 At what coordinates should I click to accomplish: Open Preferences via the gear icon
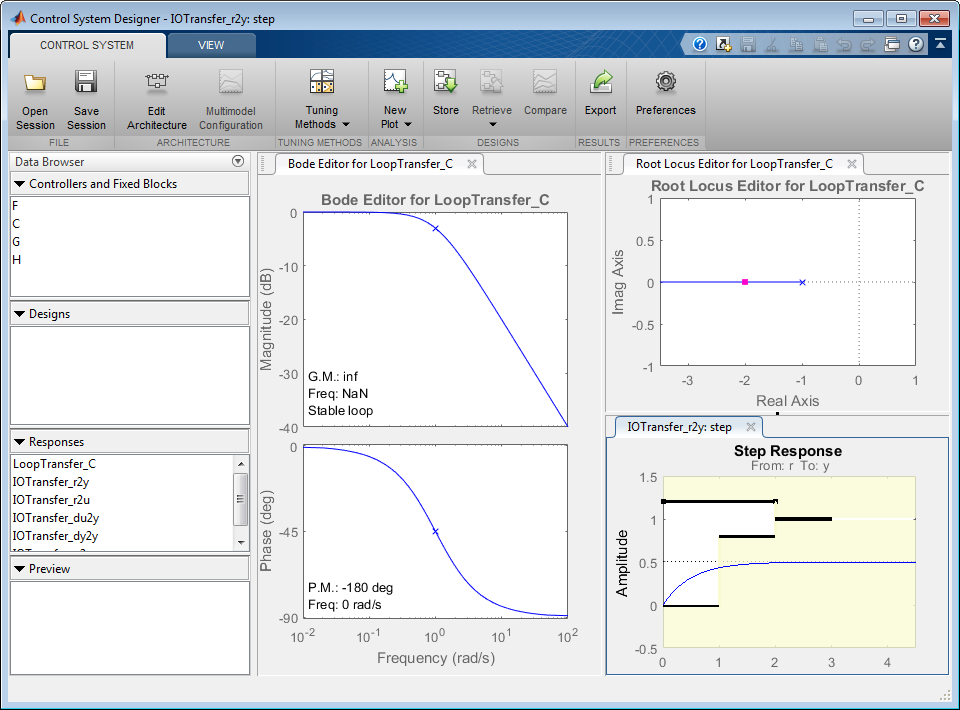665,83
